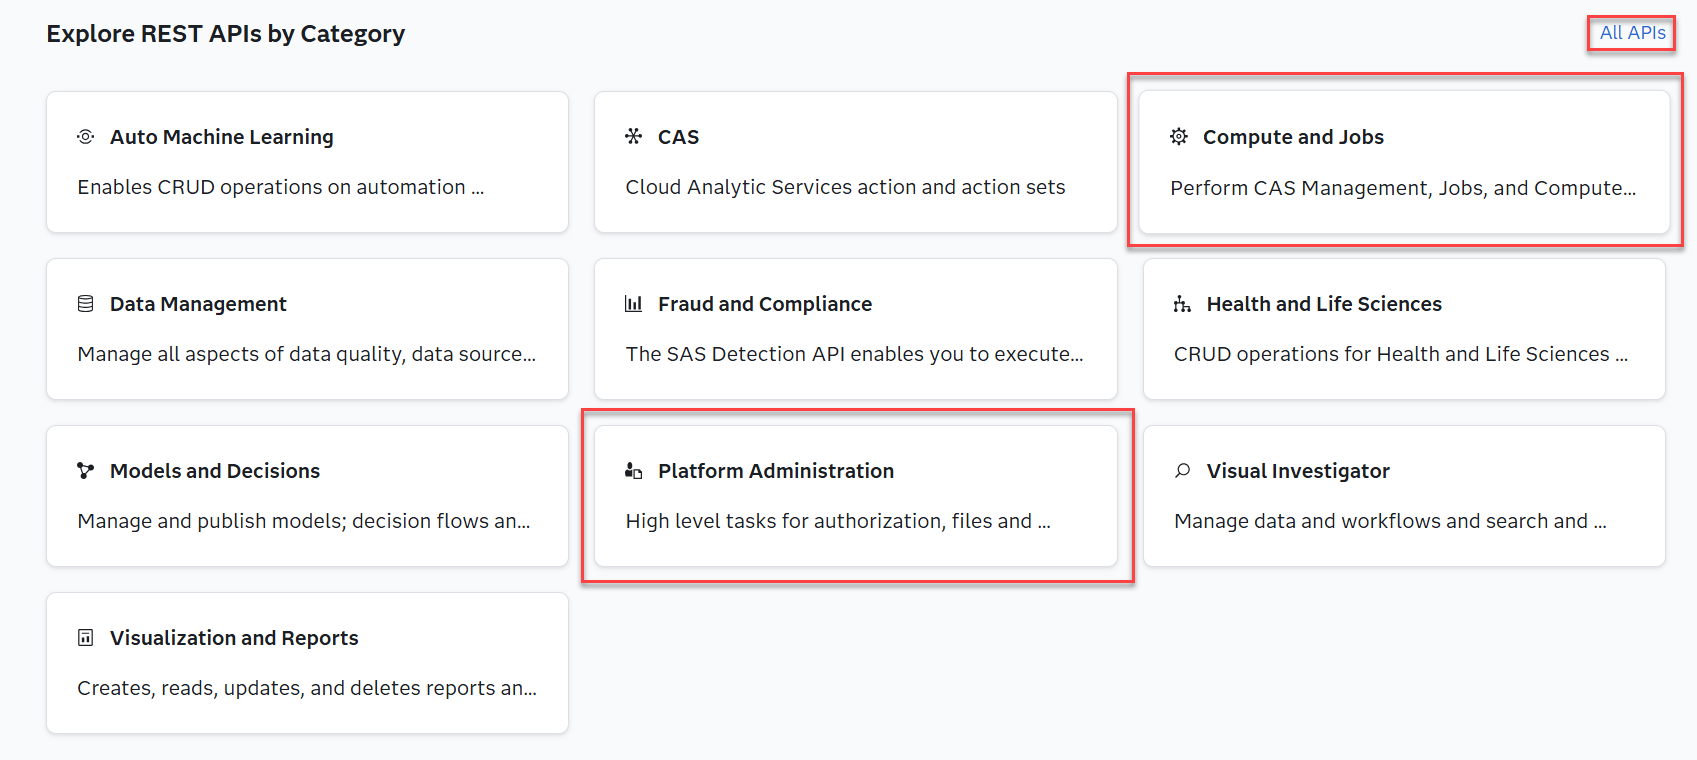
Task: Select the Visualization and Reports report icon
Action: [x=86, y=637]
